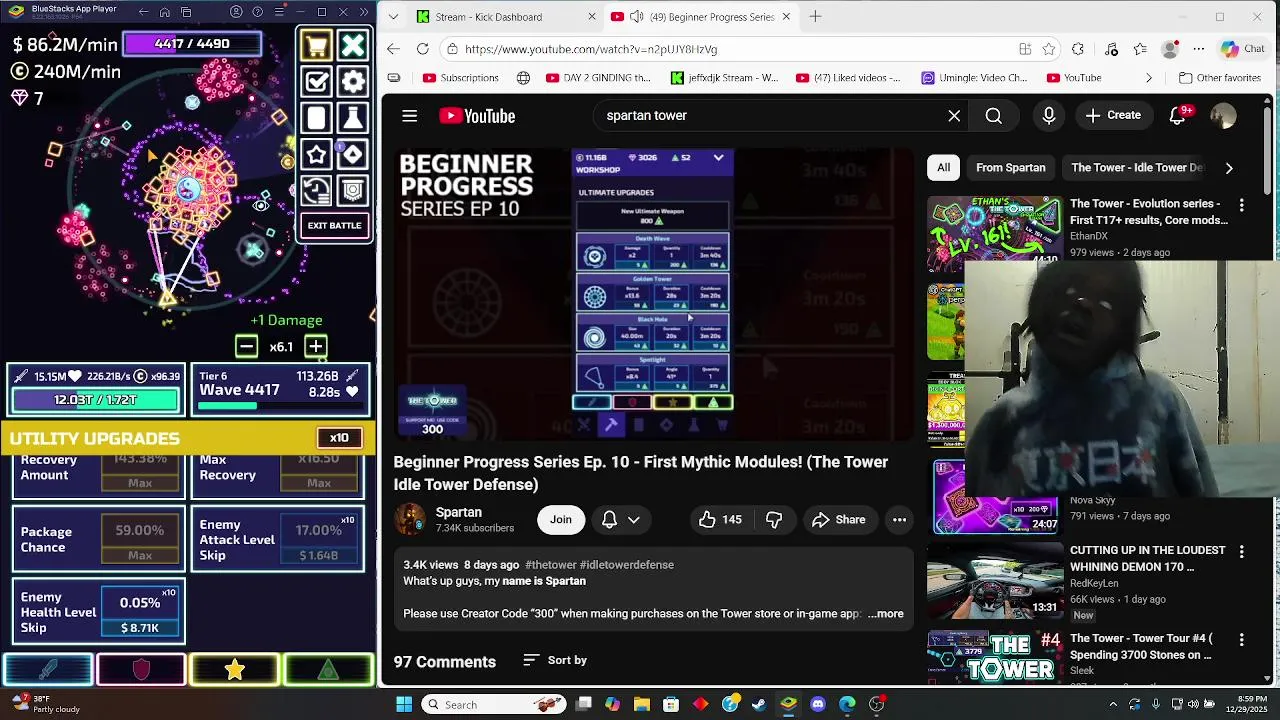This screenshot has height=720, width=1280.
Task: Increase game speed with the plus button
Action: 315,347
